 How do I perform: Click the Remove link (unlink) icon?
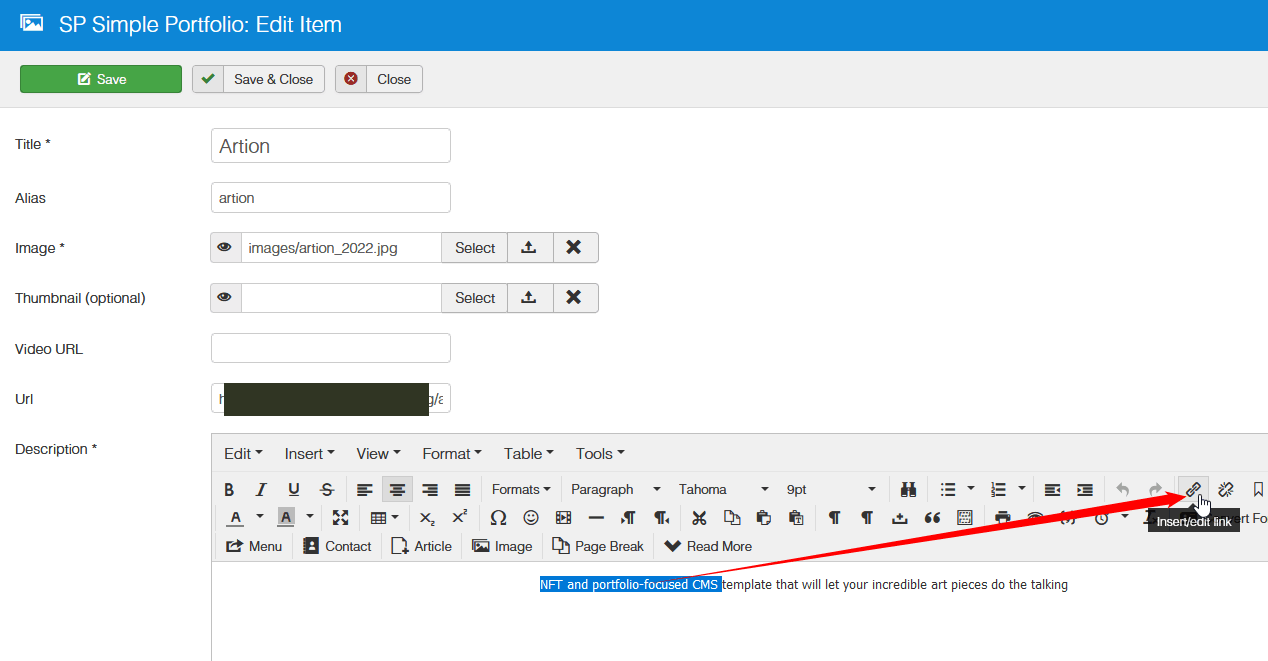1226,489
